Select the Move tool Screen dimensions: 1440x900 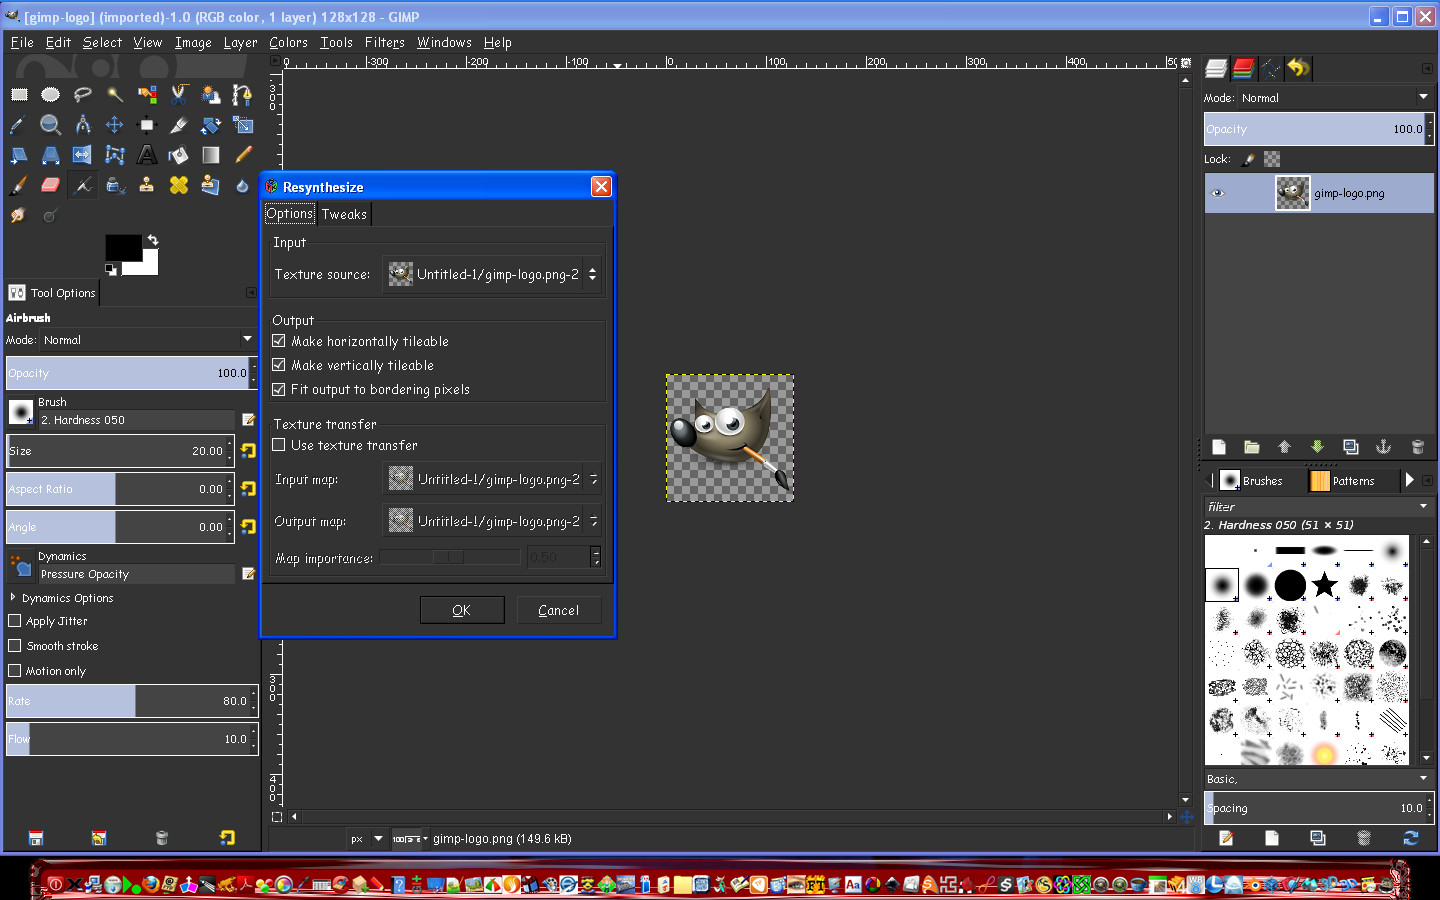(x=115, y=125)
